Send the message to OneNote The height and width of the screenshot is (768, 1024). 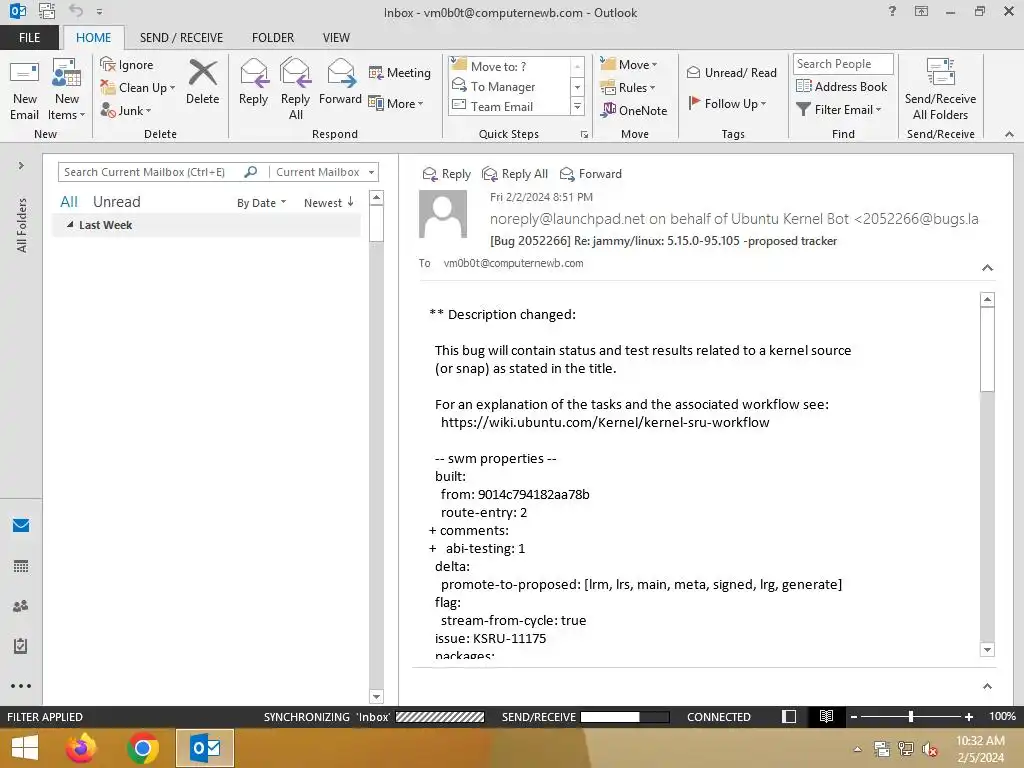click(634, 110)
